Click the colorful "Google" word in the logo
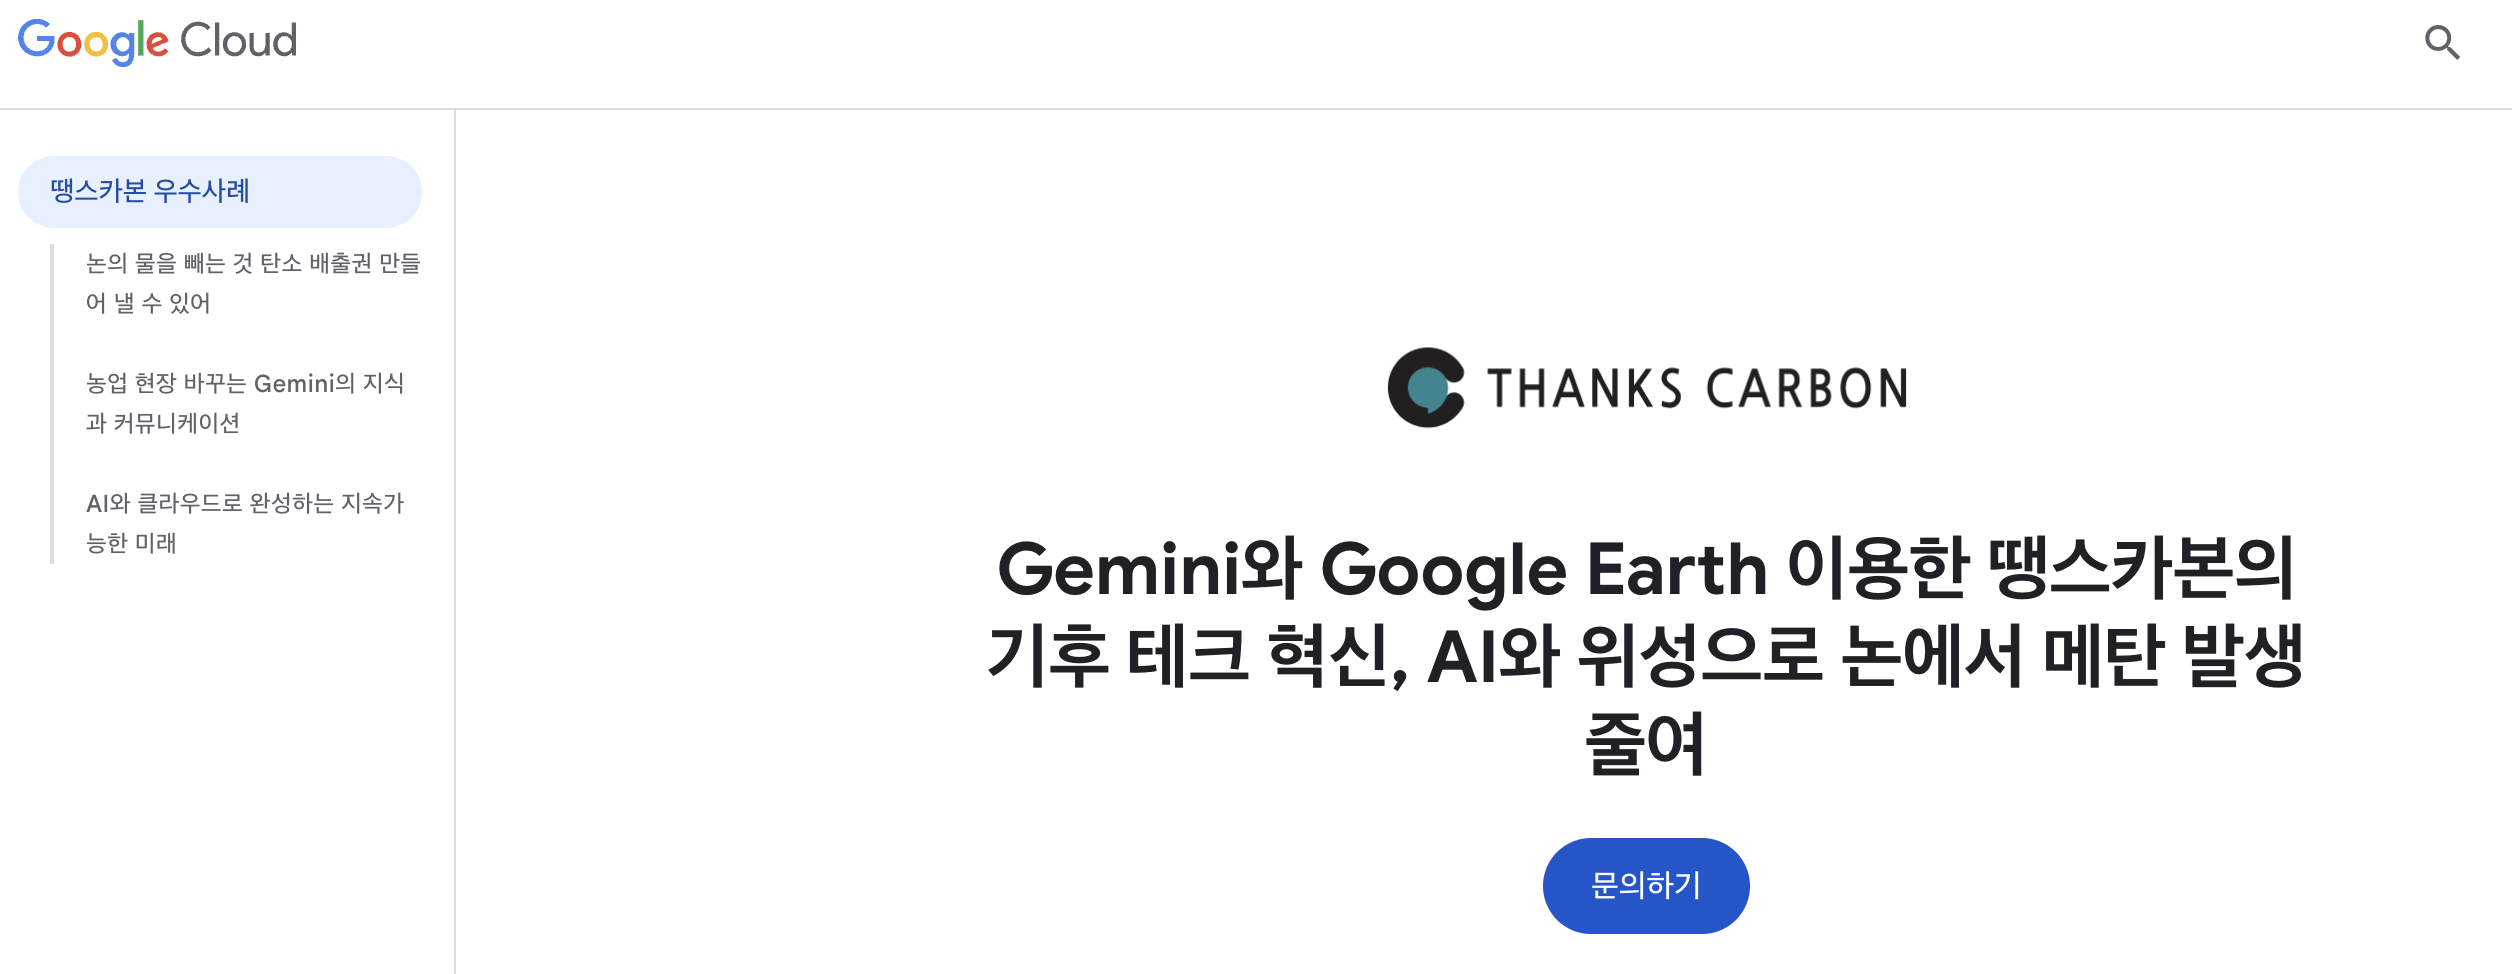2512x974 pixels. 93,42
